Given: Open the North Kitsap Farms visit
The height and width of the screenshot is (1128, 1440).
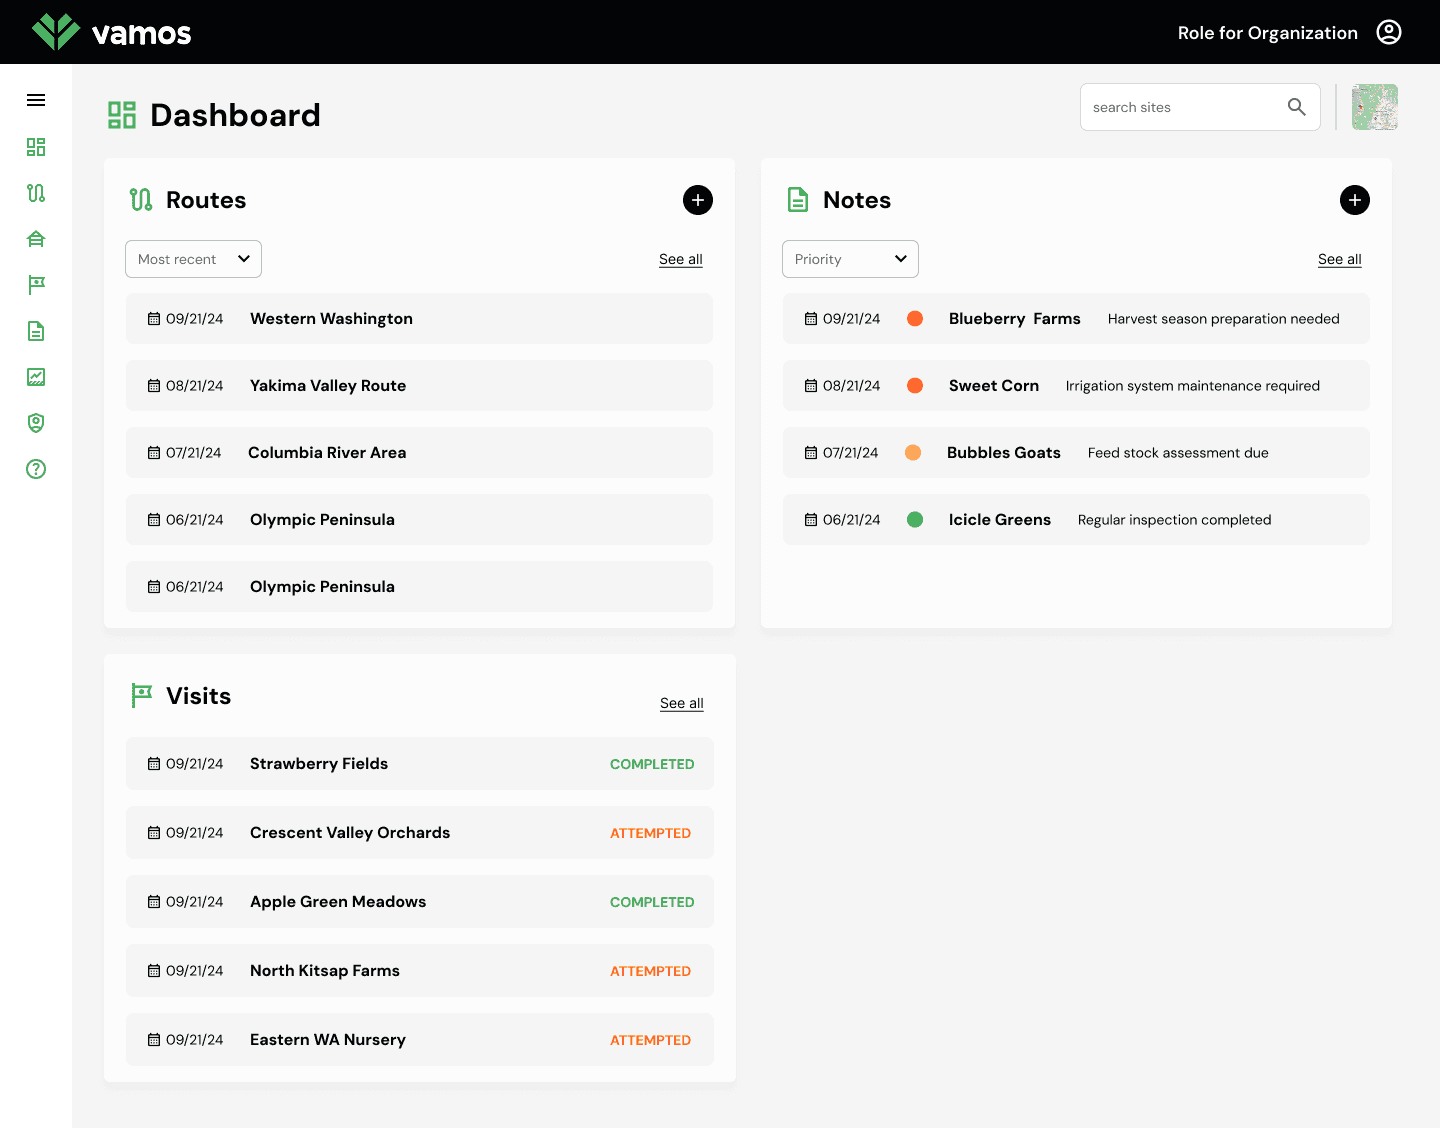Looking at the screenshot, I should coord(420,971).
